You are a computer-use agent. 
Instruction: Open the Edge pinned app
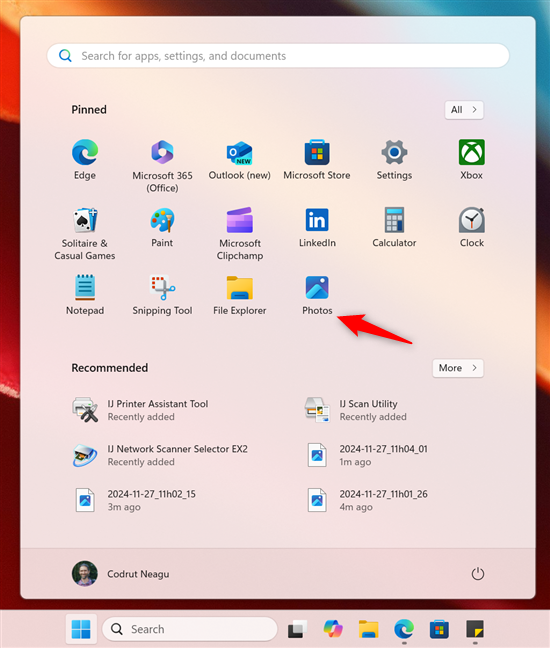click(x=85, y=160)
